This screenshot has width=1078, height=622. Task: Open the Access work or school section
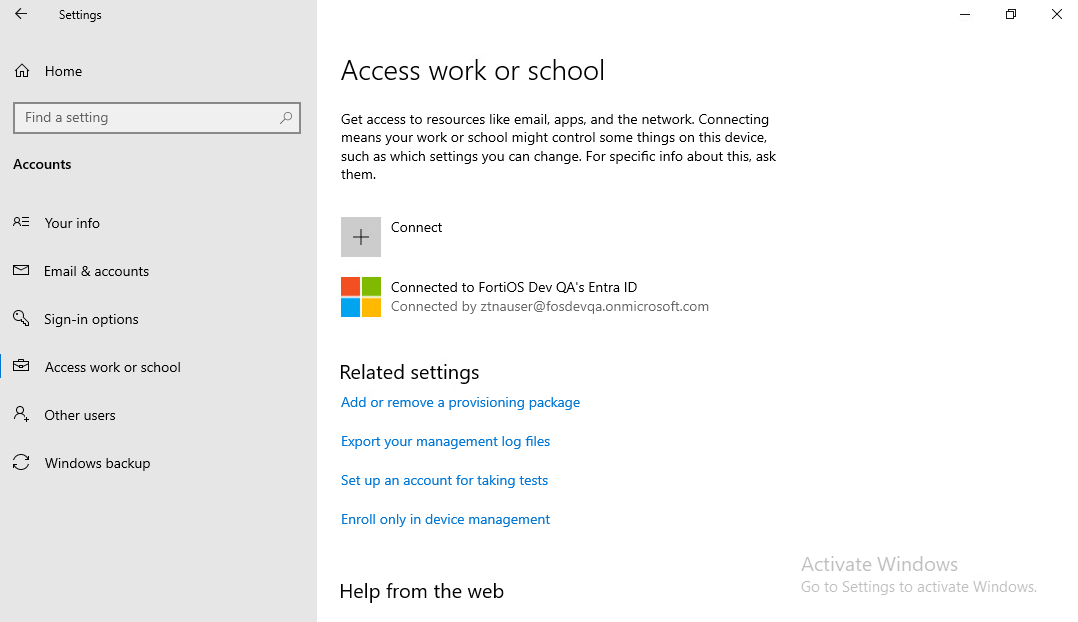point(112,367)
